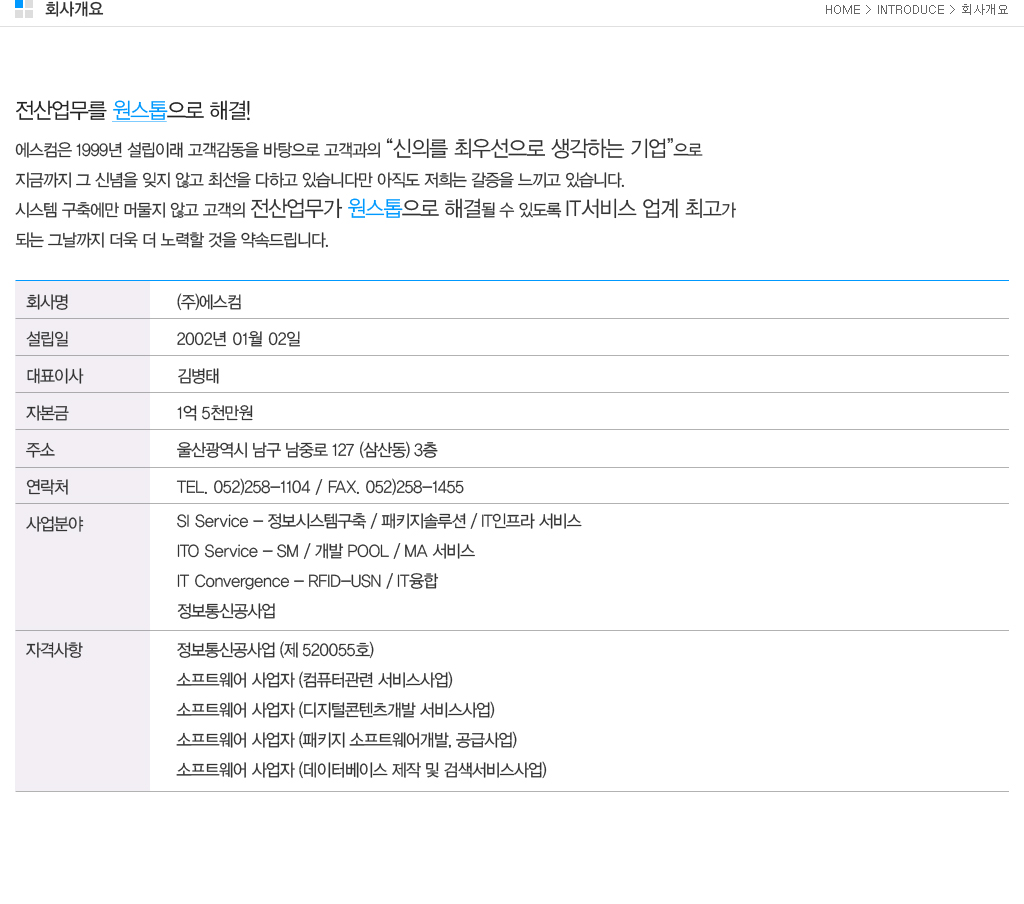
Task: Select 정보통신공사업 (제 520055호)
Action: (275, 650)
